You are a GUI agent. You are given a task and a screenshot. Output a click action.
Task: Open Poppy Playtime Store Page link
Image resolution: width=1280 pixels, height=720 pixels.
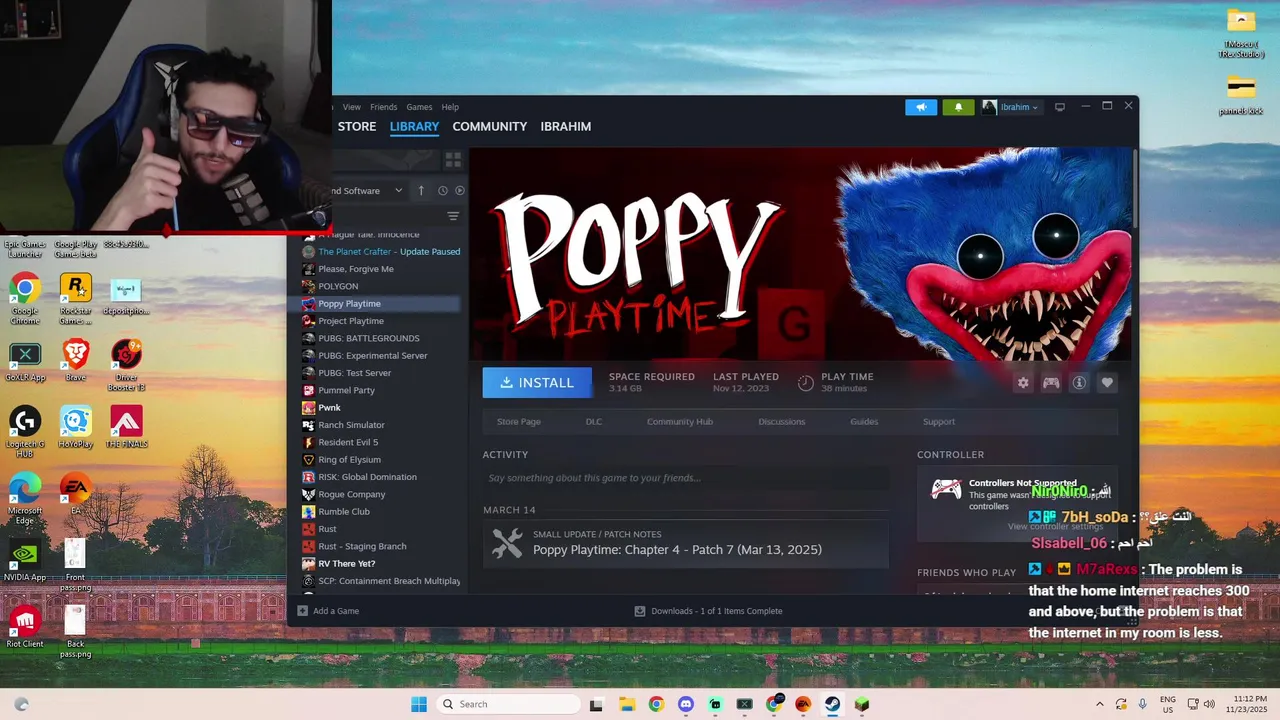(x=519, y=422)
